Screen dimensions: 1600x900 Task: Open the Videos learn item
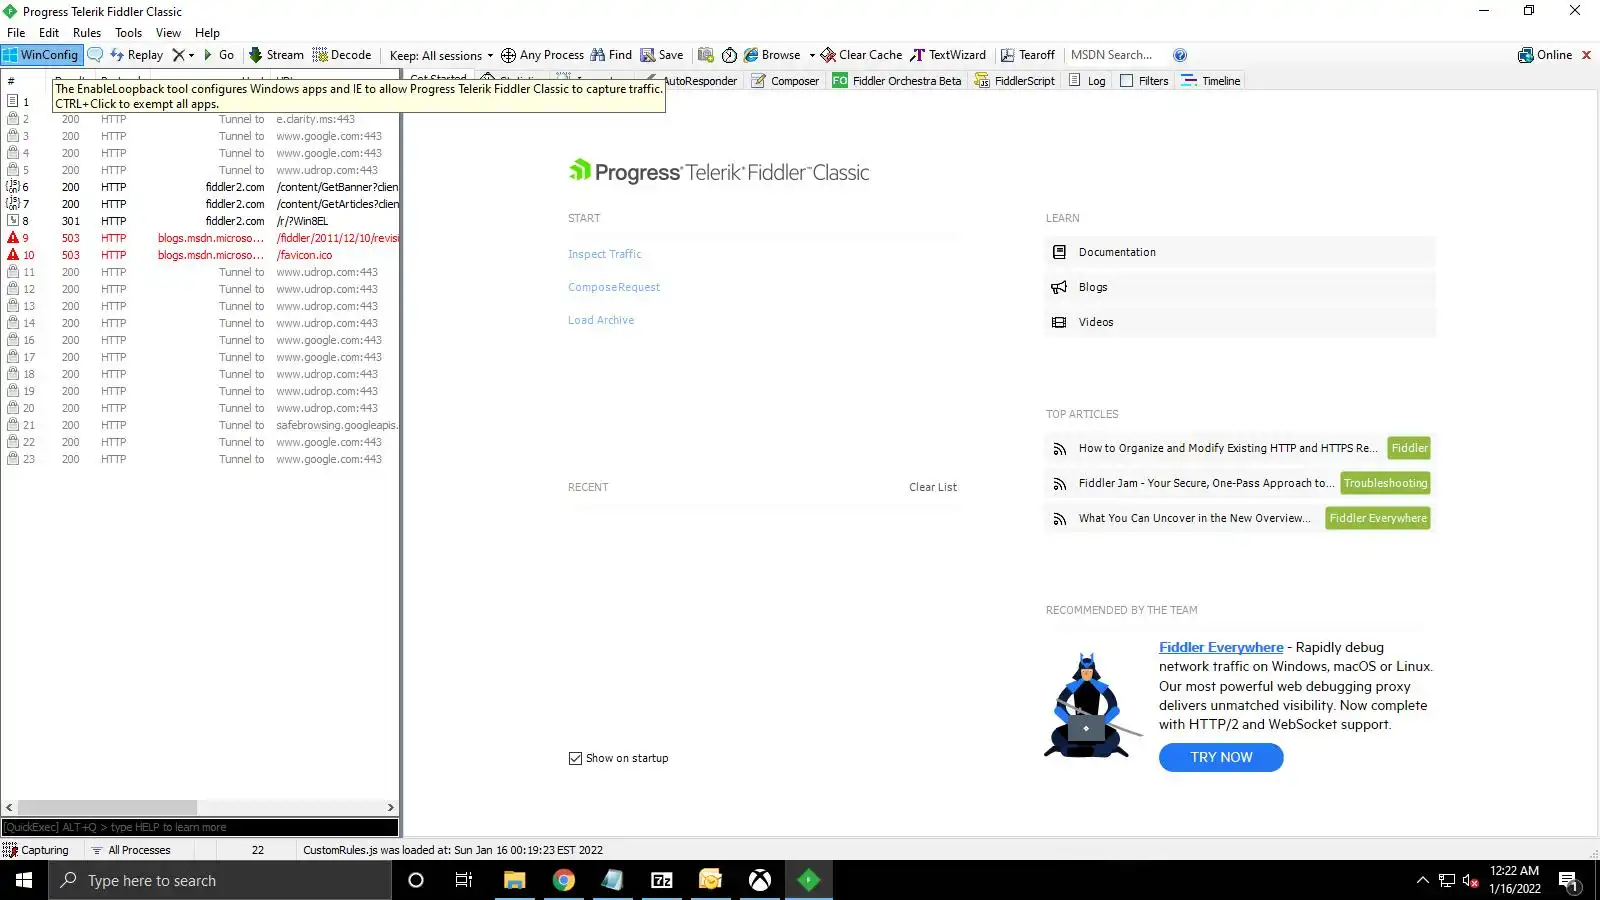[x=1240, y=322]
